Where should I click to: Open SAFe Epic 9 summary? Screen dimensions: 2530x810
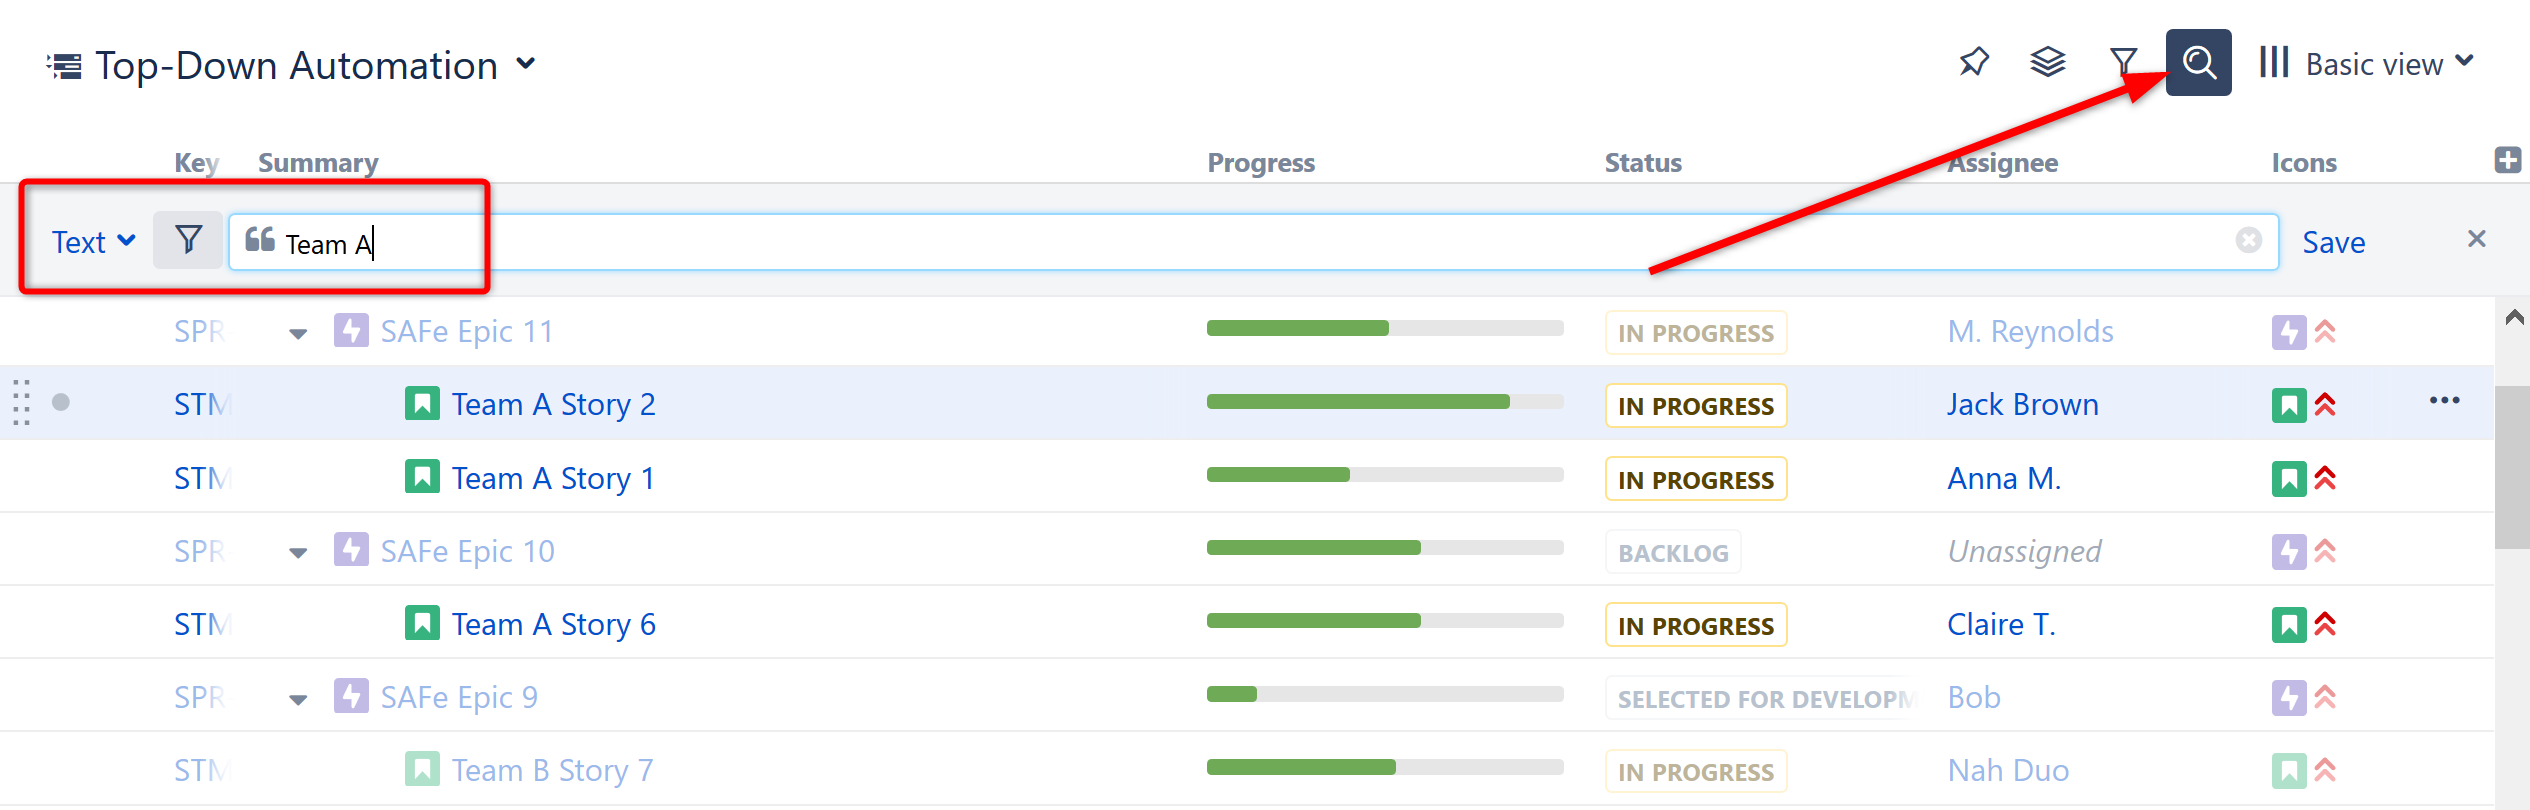[459, 697]
